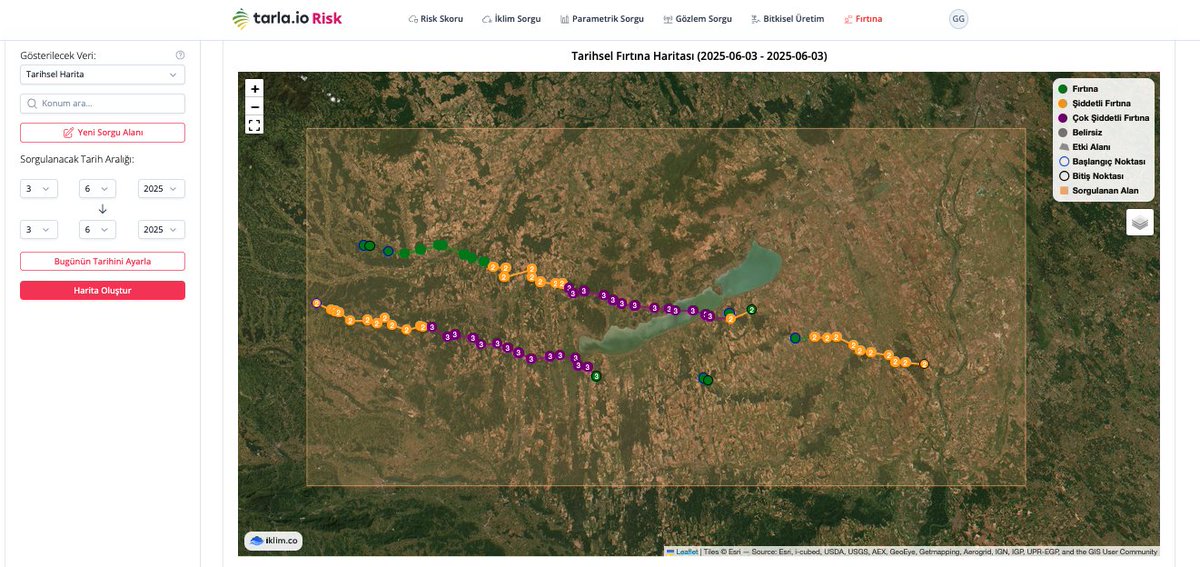Open the map layers control
This screenshot has height=567, width=1200.
click(1140, 222)
